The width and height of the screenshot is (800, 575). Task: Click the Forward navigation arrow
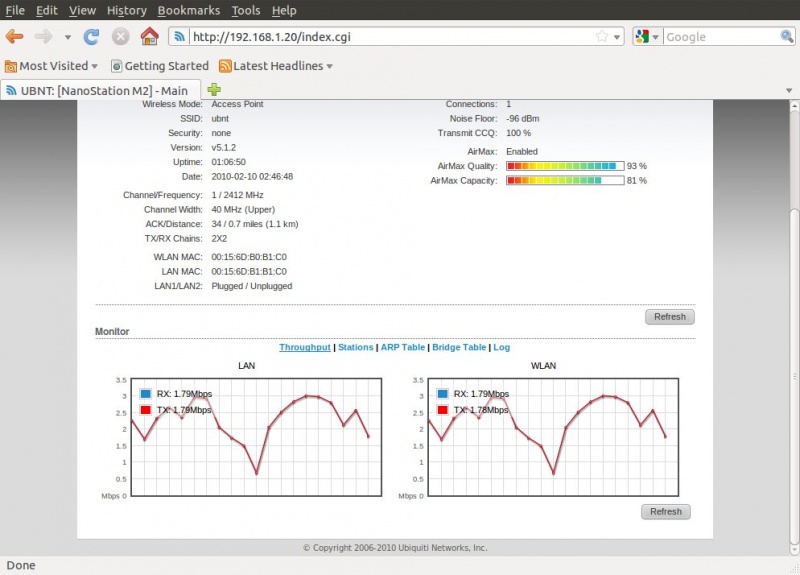[43, 37]
